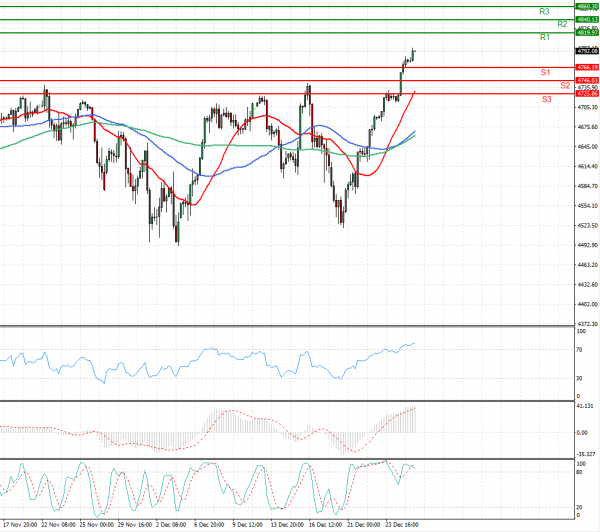Click the 16 Dec 12:00 time label
Viewport: 600px width, 532px height.
click(x=326, y=525)
